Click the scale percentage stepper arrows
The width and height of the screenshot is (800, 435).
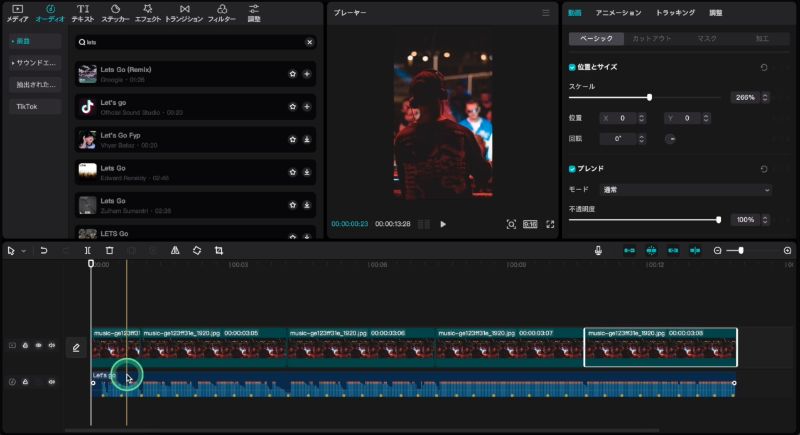point(765,97)
